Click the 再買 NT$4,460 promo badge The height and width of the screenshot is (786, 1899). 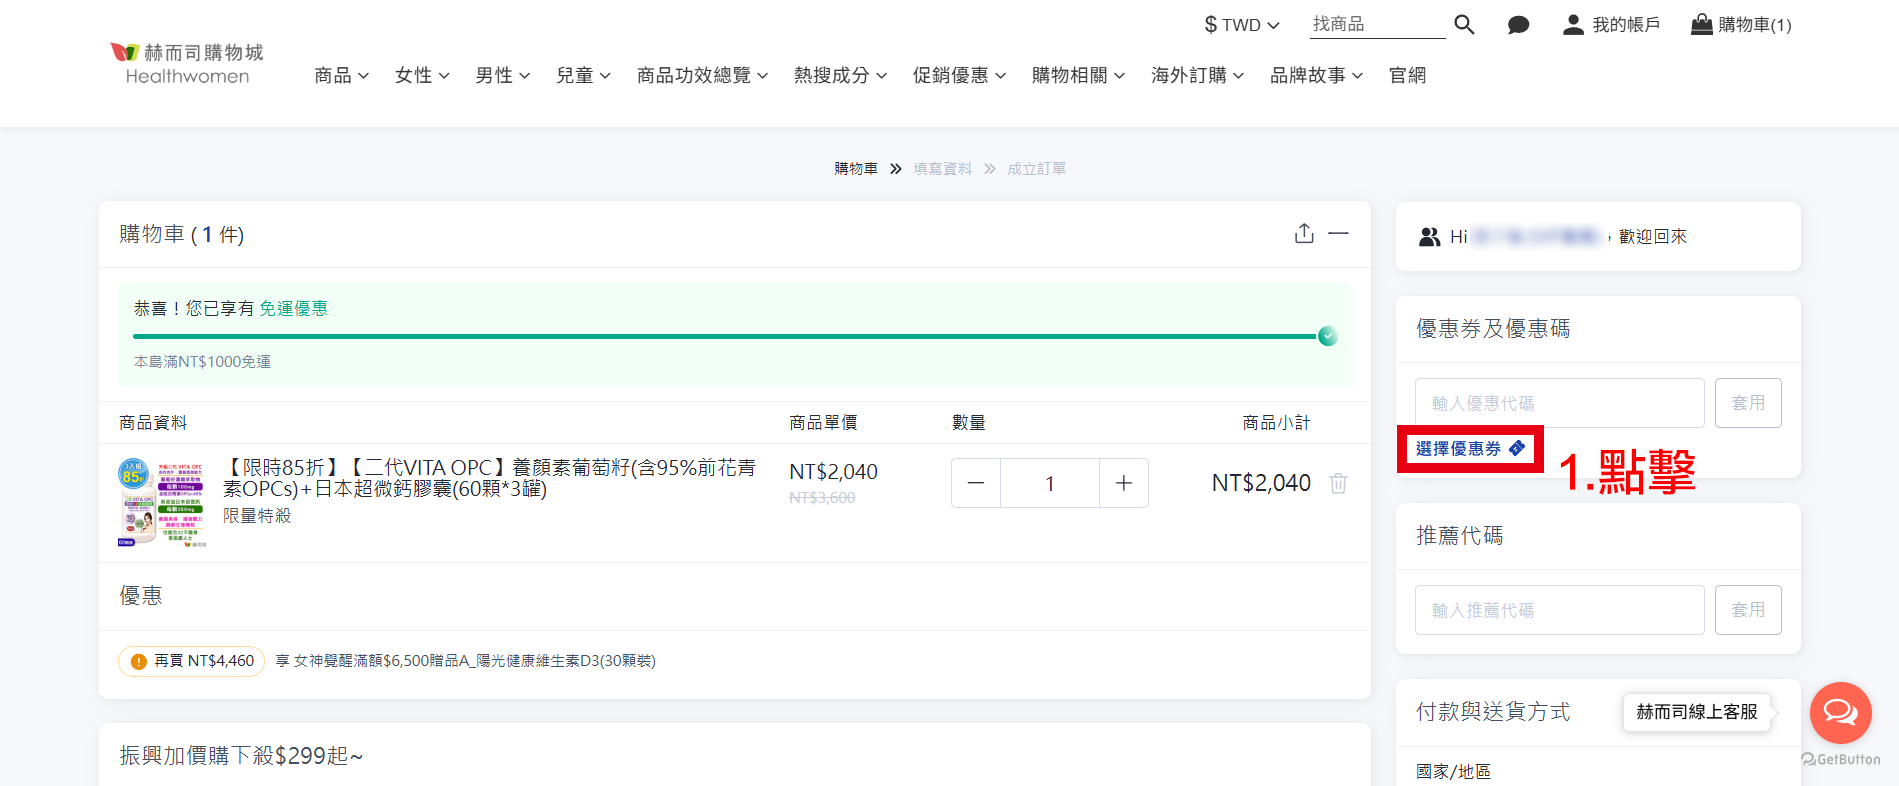pyautogui.click(x=191, y=661)
